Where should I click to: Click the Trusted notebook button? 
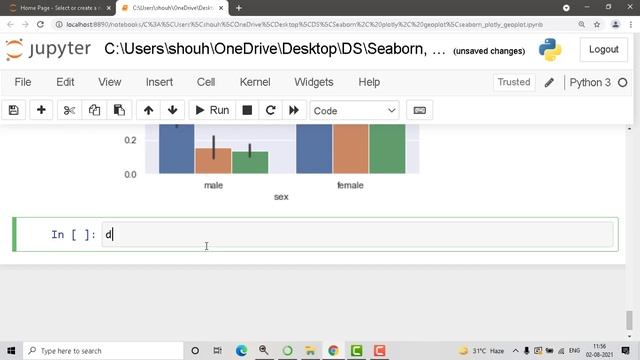point(514,82)
